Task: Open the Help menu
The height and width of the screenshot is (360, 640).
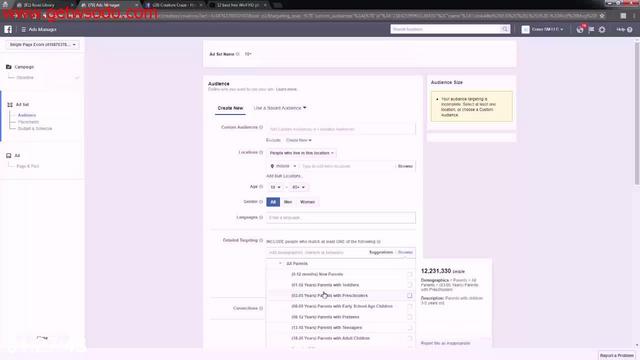Action: click(624, 29)
